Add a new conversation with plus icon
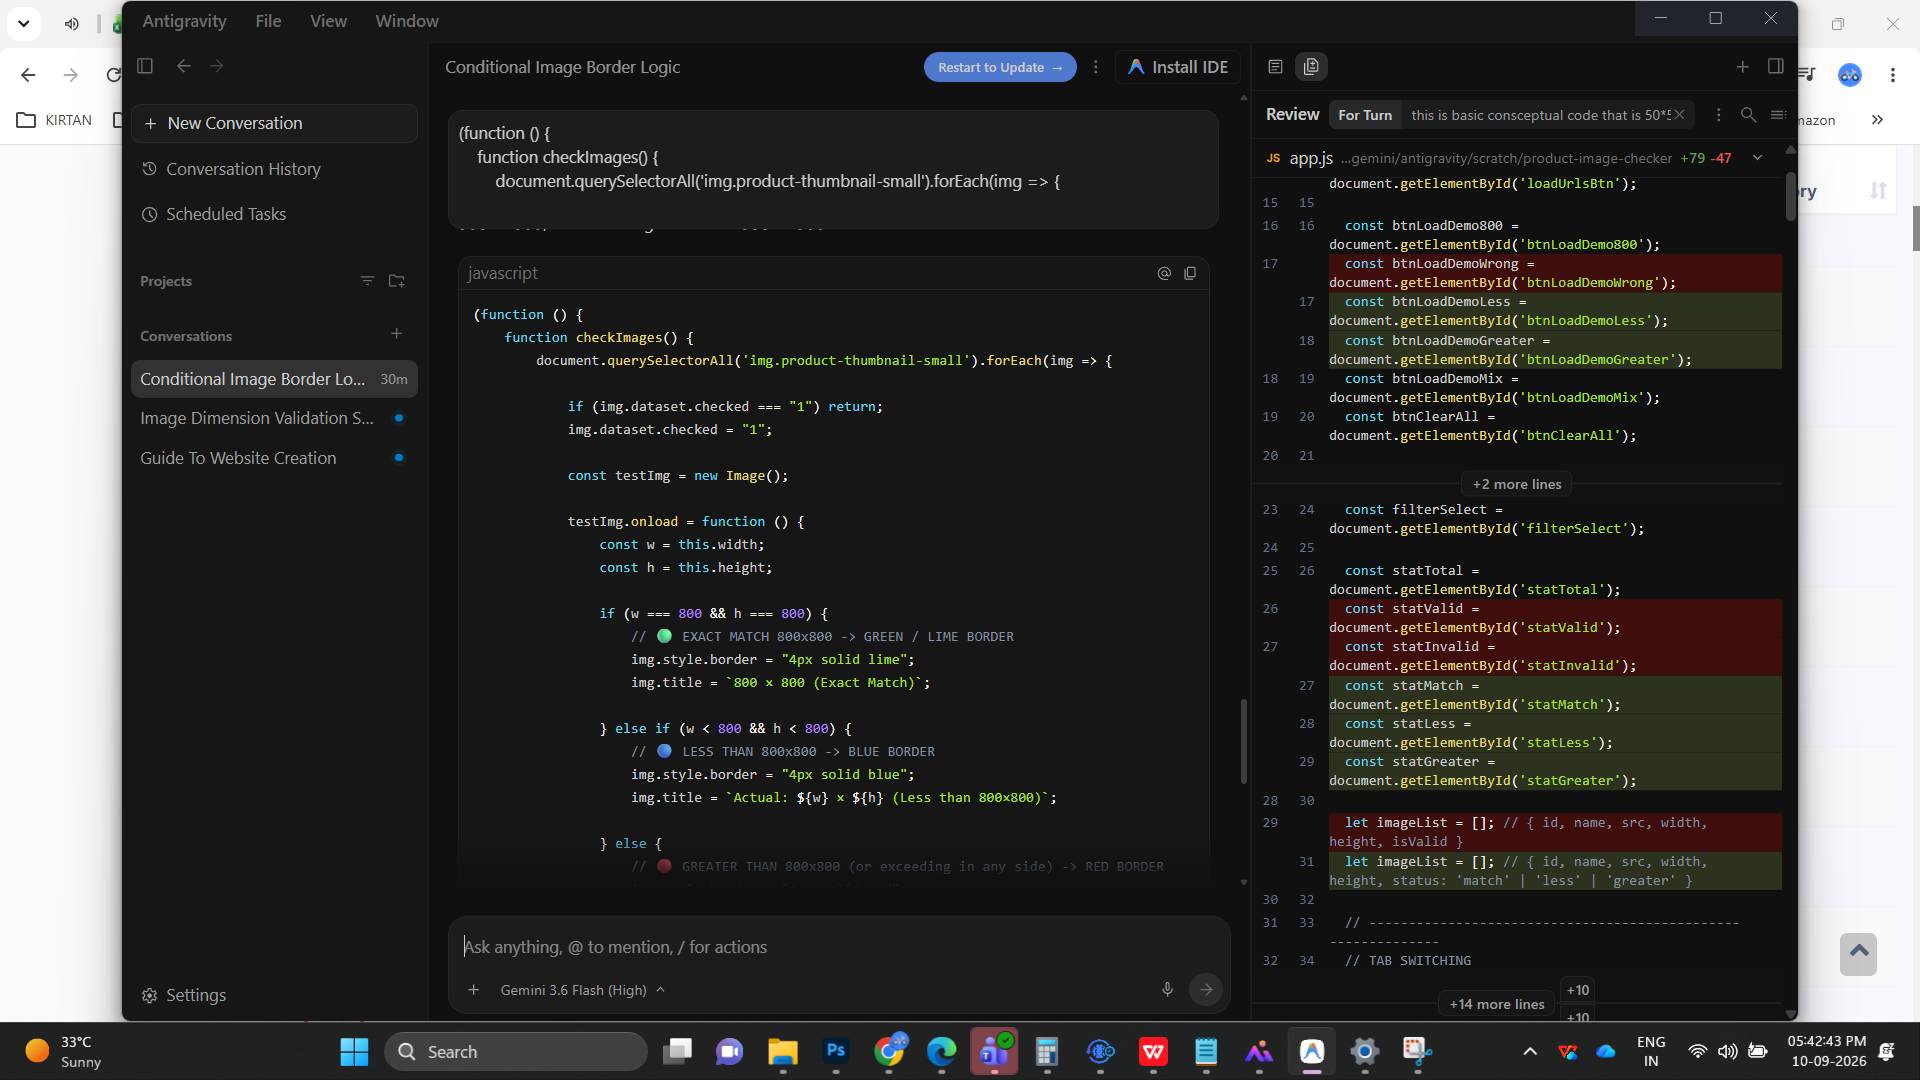Screen dimensions: 1920x1080 pyautogui.click(x=397, y=334)
